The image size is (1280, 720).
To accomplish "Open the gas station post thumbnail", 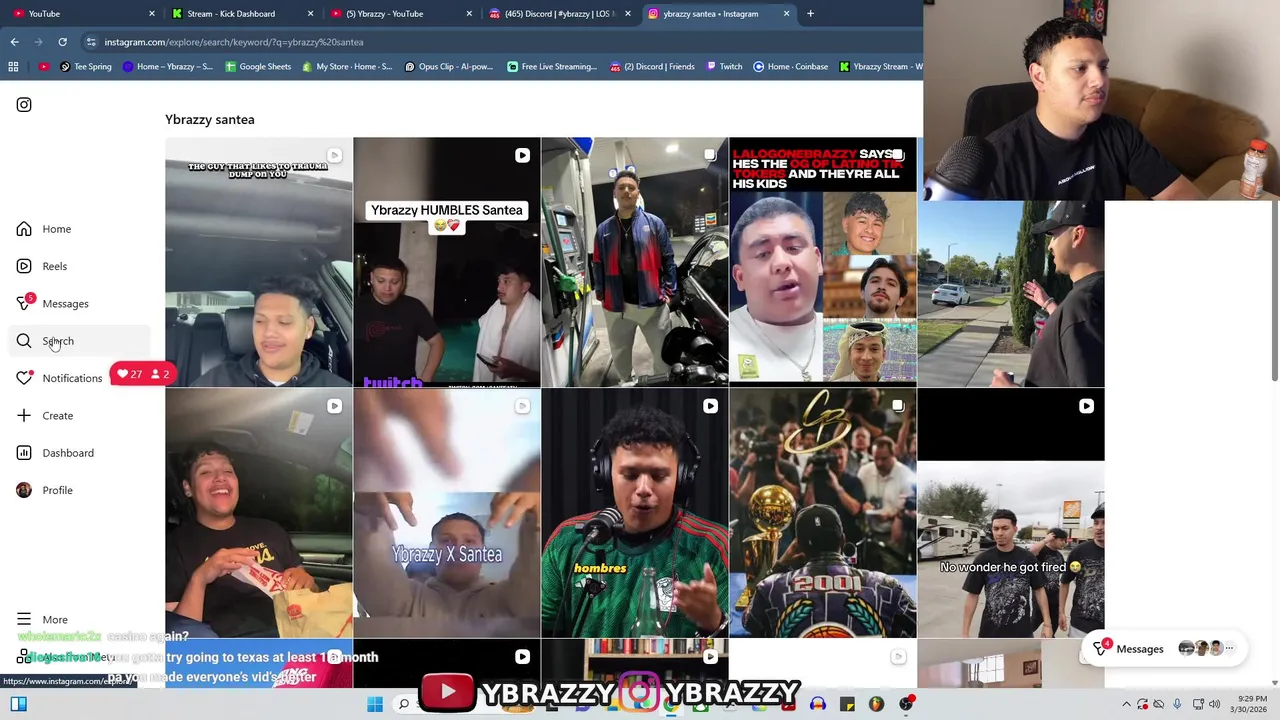I will click(x=634, y=262).
